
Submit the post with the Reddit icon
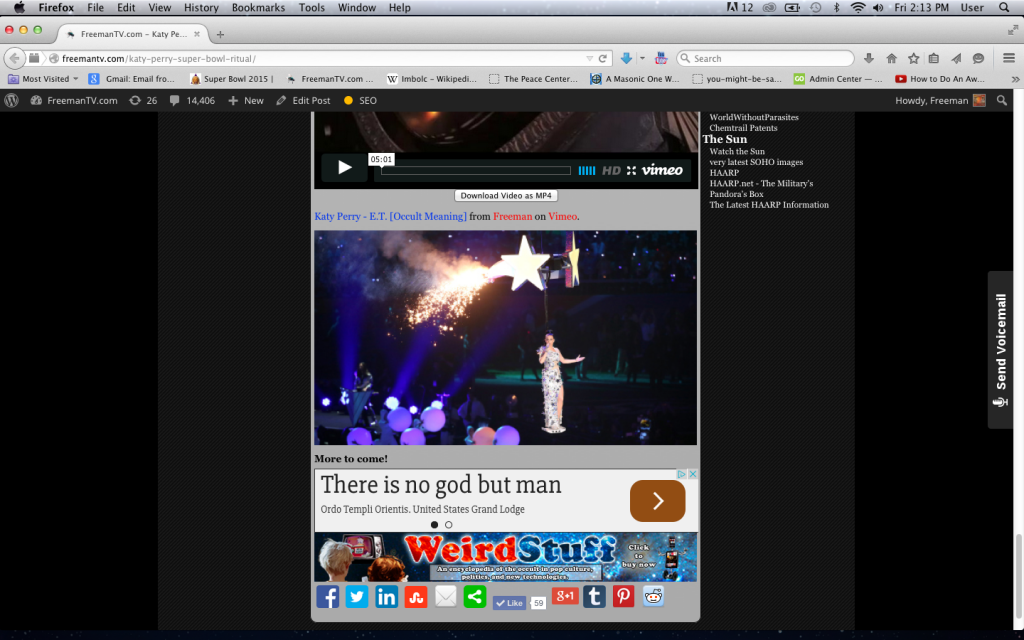point(654,597)
